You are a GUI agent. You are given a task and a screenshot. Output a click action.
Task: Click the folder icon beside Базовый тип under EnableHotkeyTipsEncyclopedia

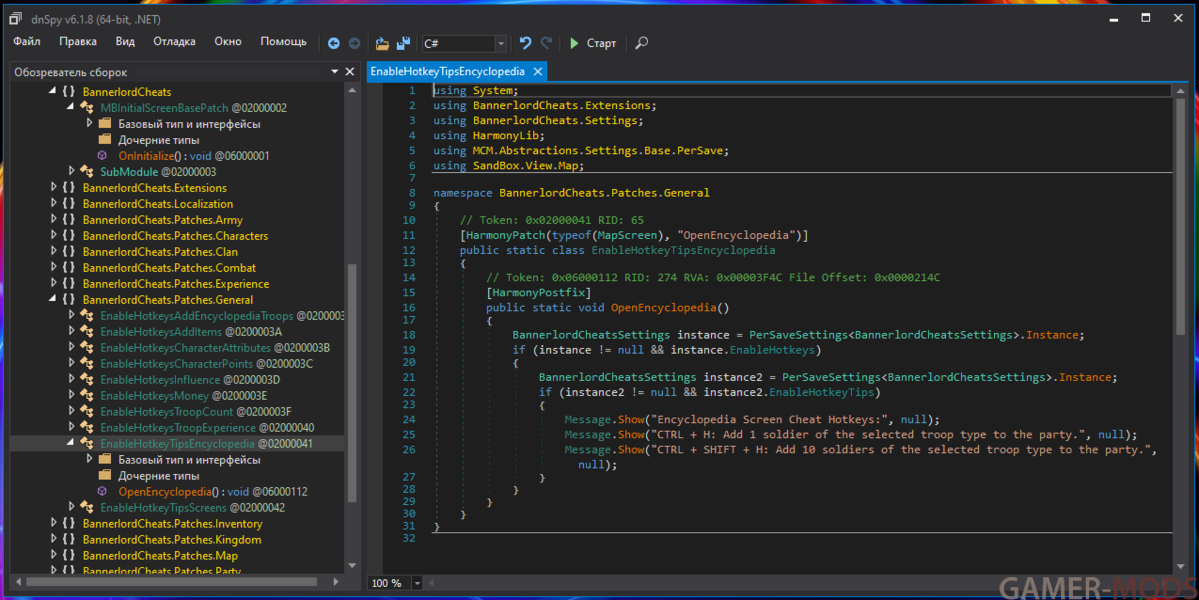[106, 459]
